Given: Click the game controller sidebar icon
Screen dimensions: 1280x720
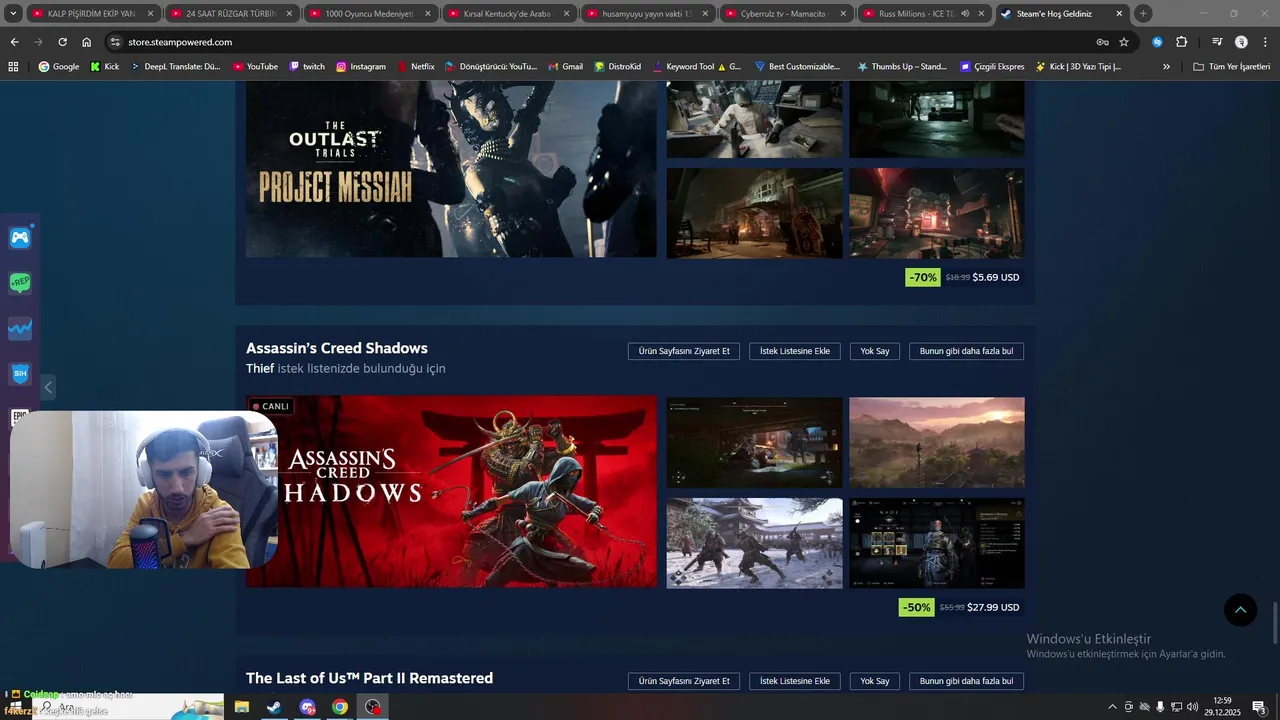Looking at the screenshot, I should coord(20,238).
